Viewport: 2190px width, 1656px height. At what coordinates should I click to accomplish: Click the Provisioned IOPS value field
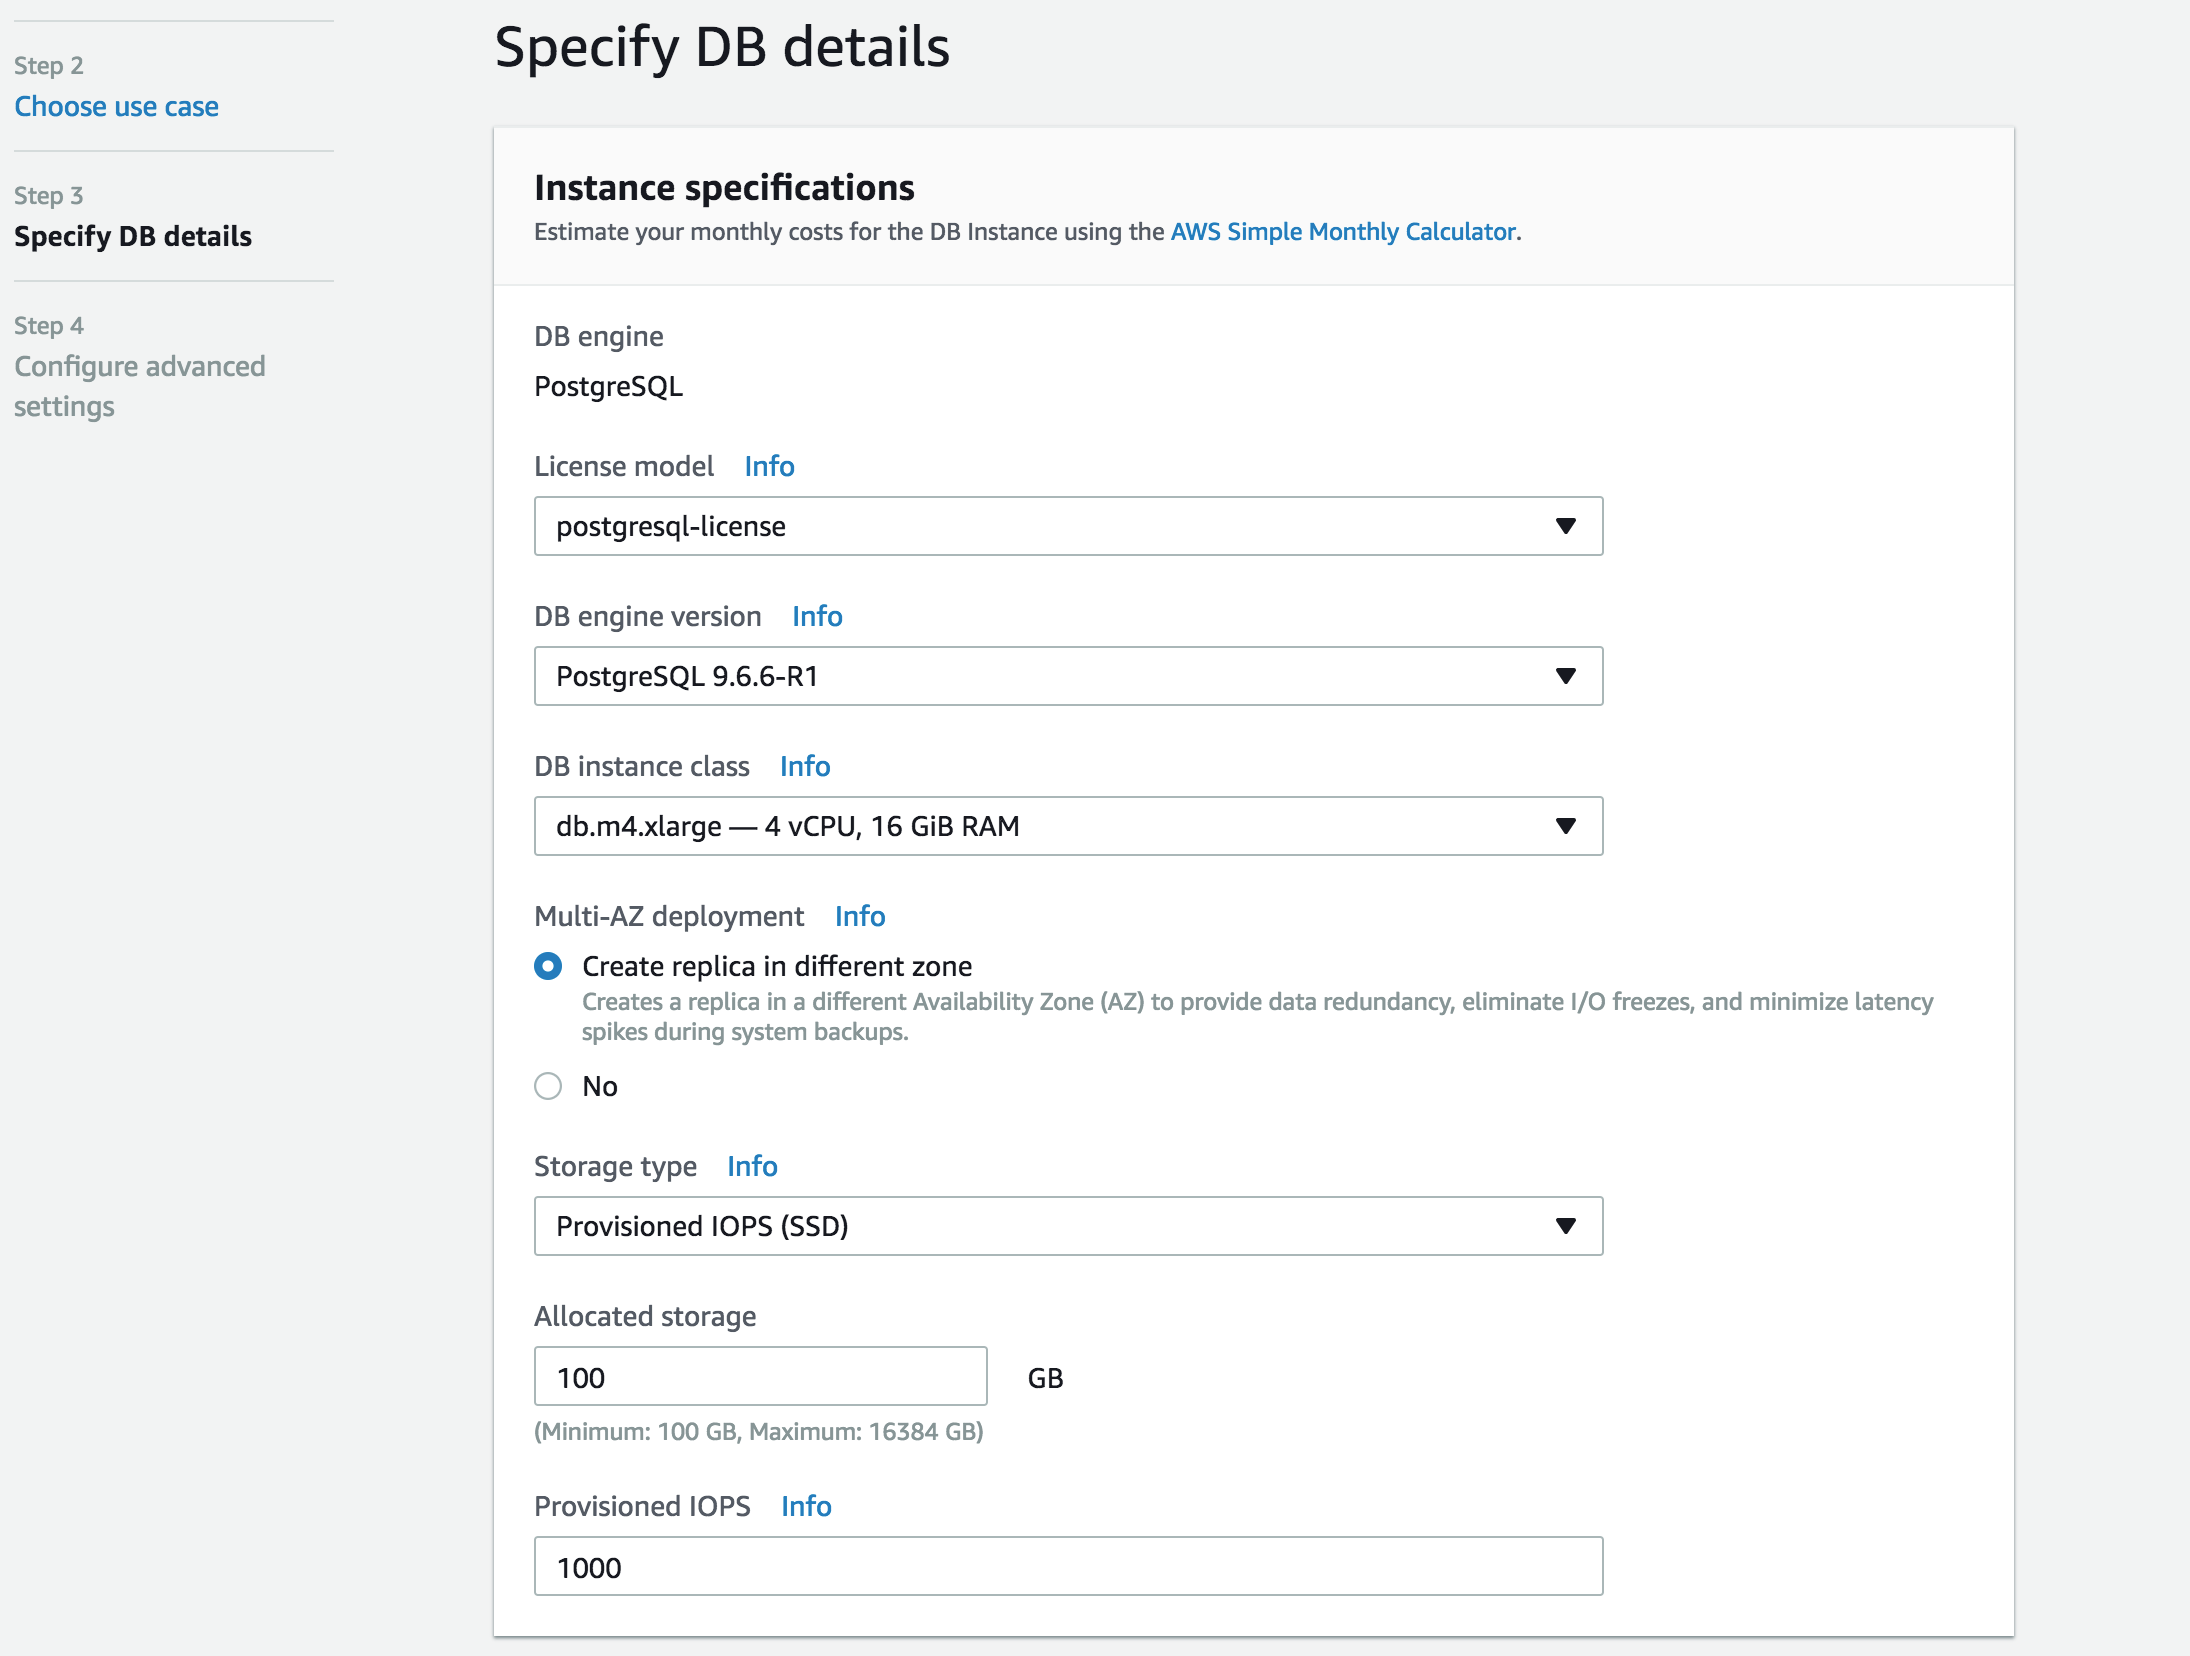pyautogui.click(x=1068, y=1567)
